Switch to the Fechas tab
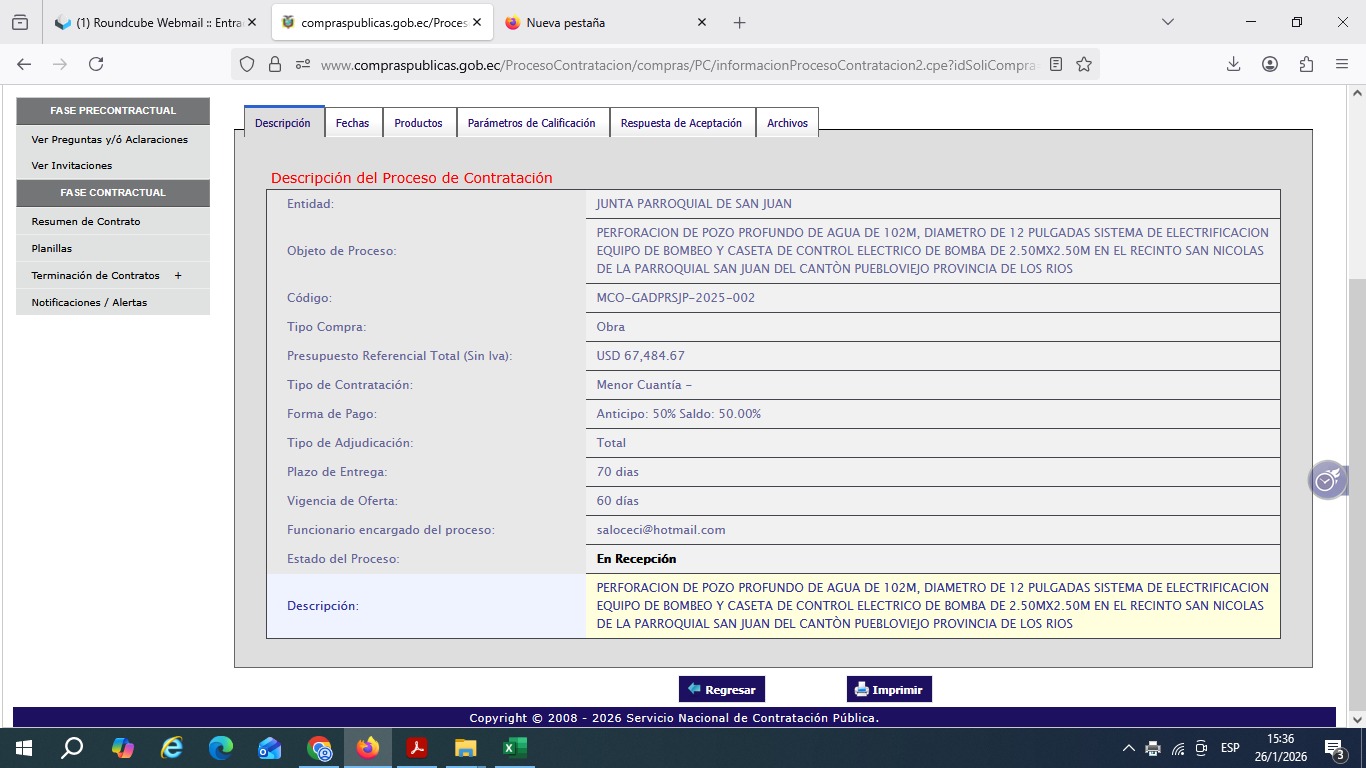Screen dimensions: 1366x768 click(x=352, y=123)
